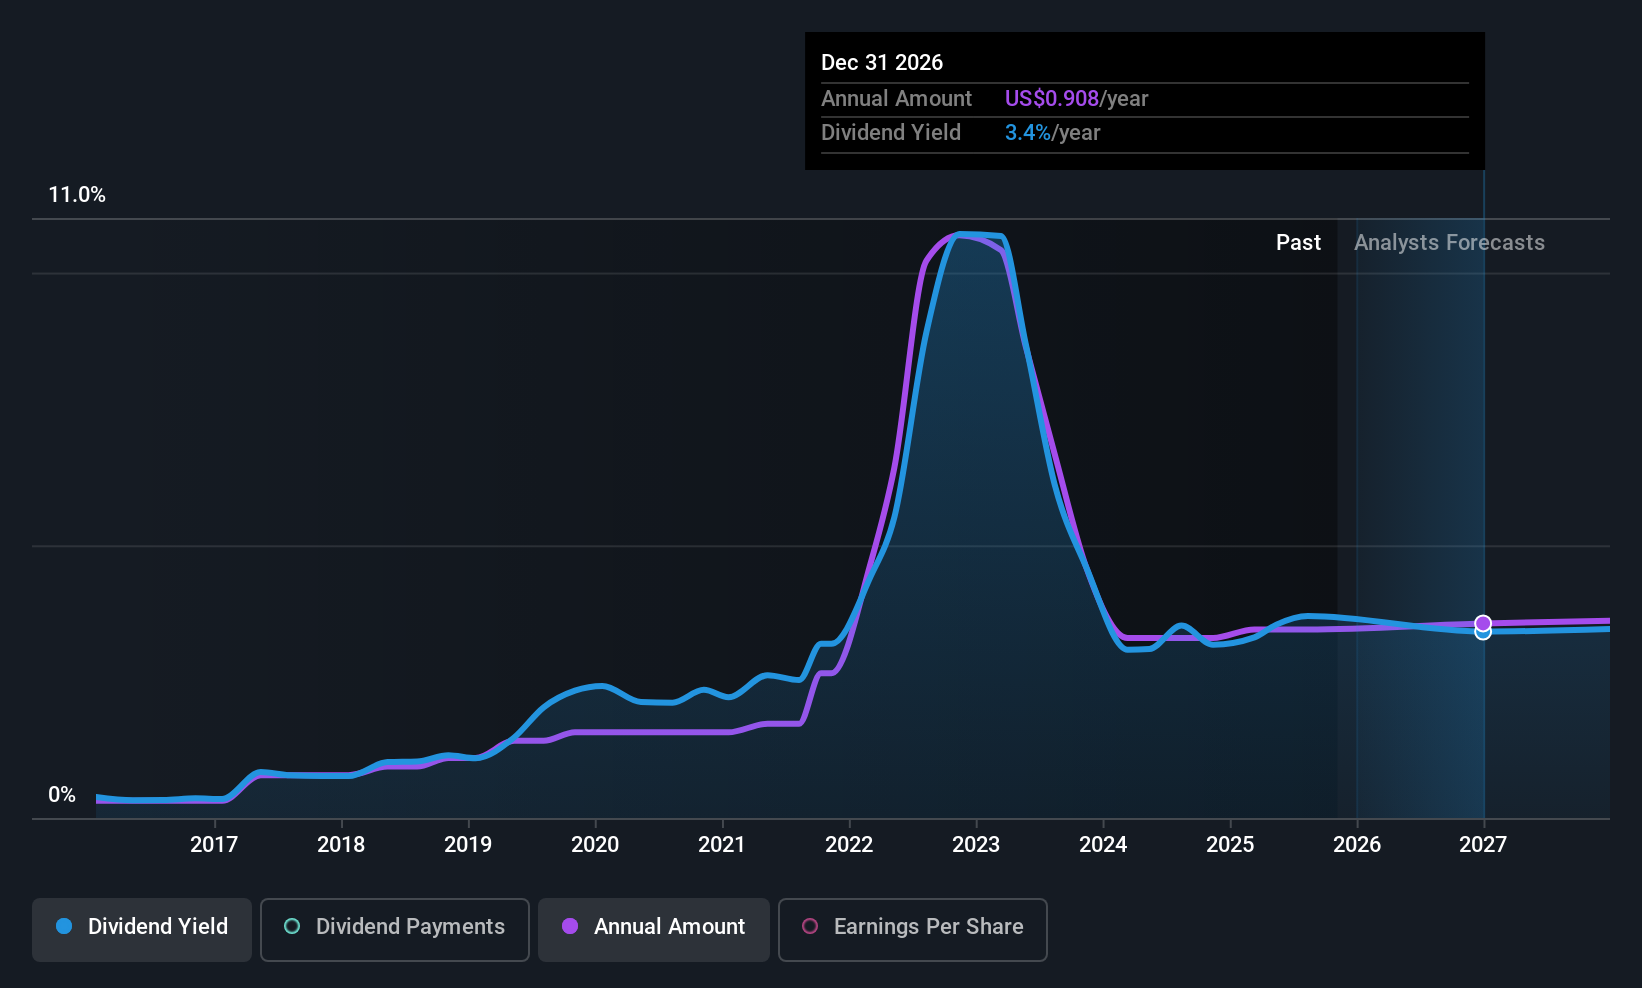
Task: Click the purple Annual Amount legend dot
Action: coord(570,926)
